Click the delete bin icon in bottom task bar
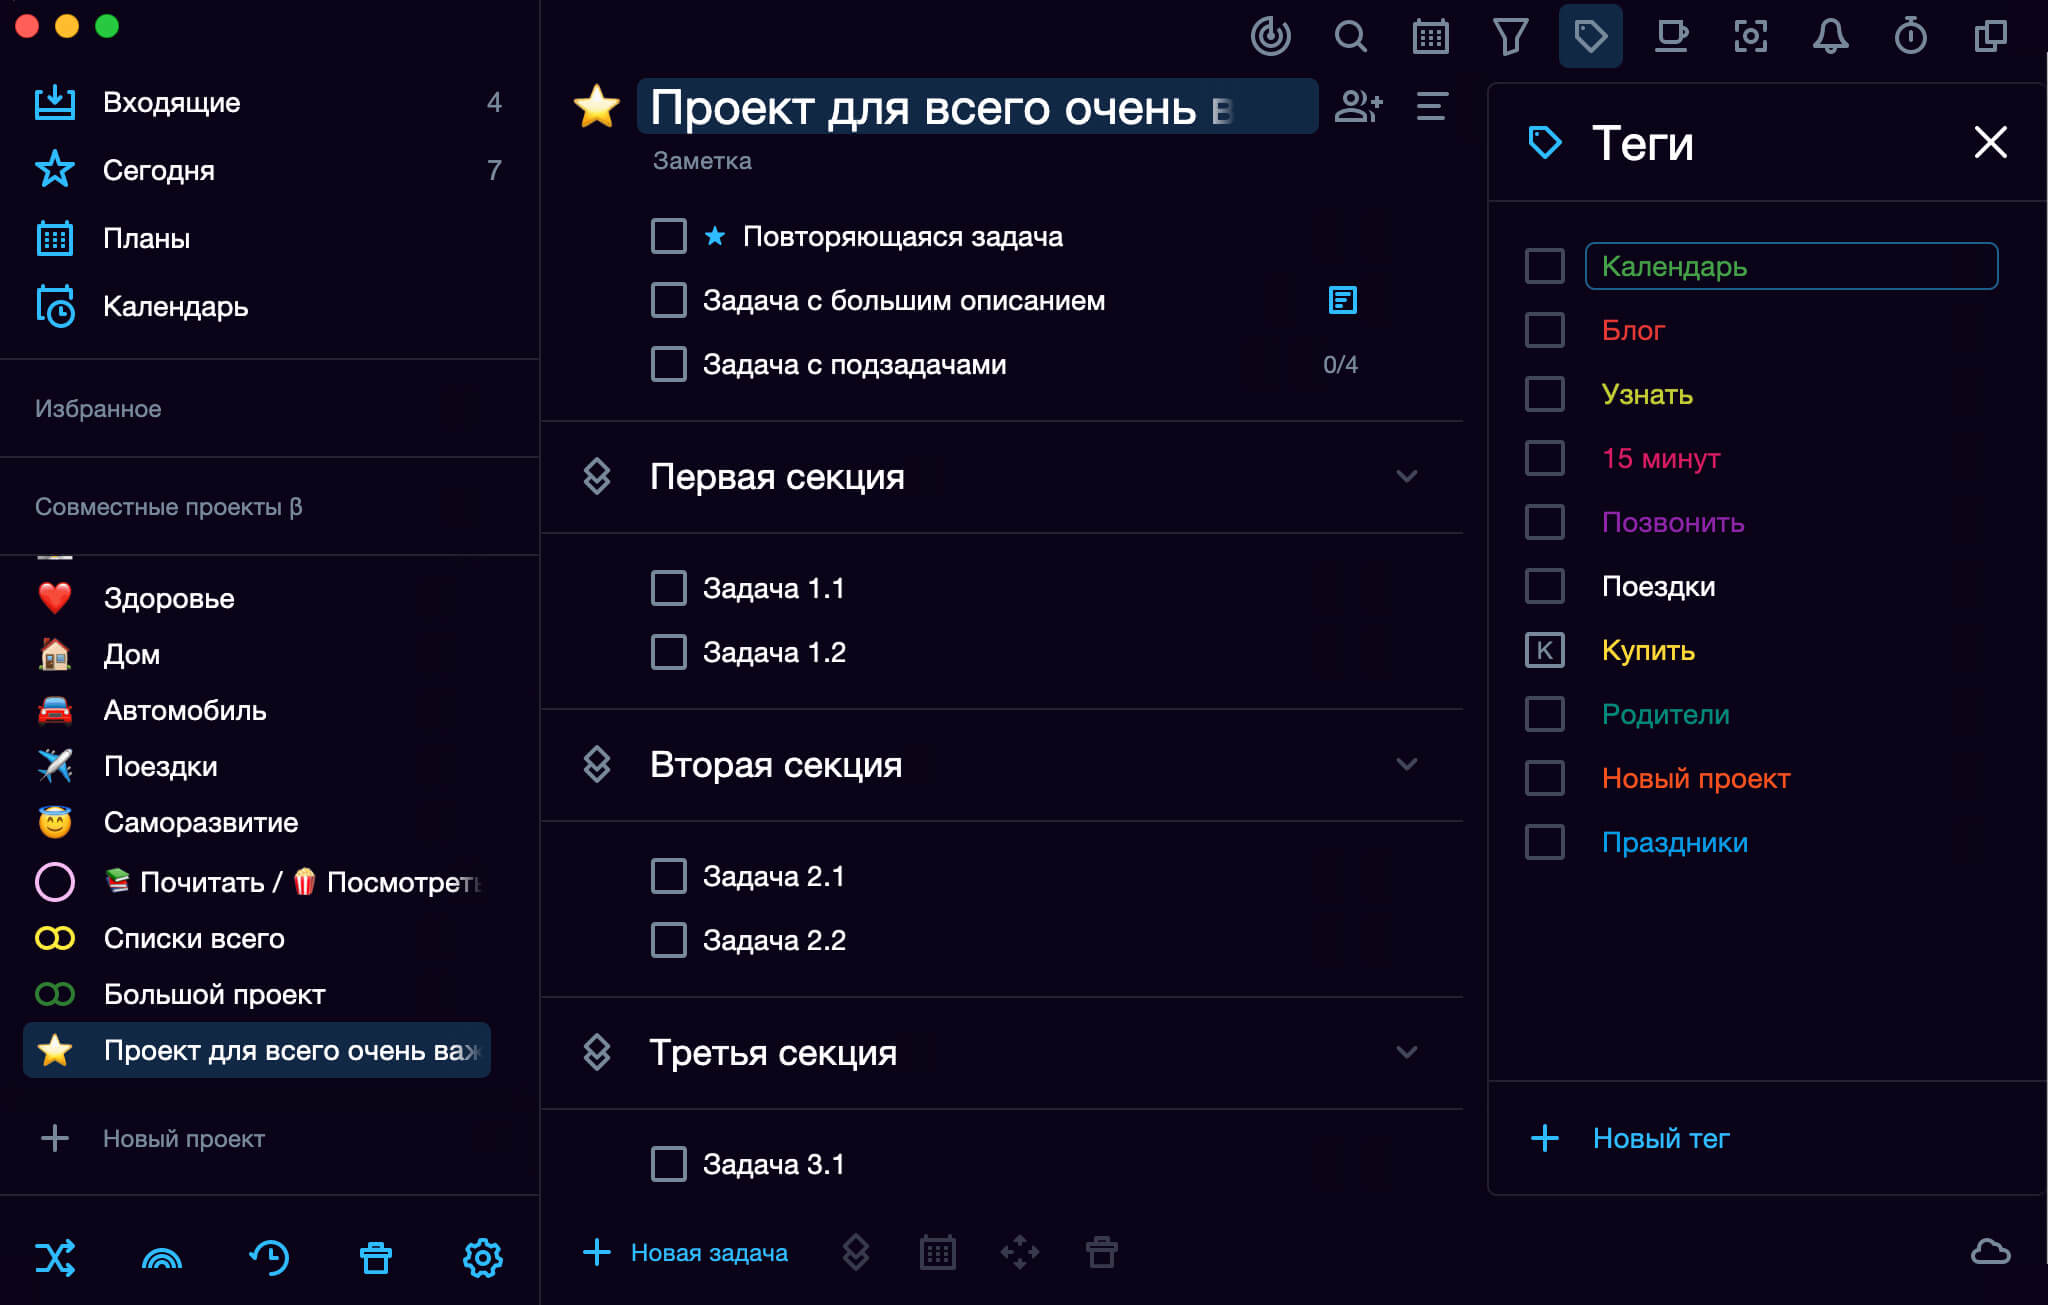Image resolution: width=2048 pixels, height=1305 pixels. [x=1102, y=1252]
